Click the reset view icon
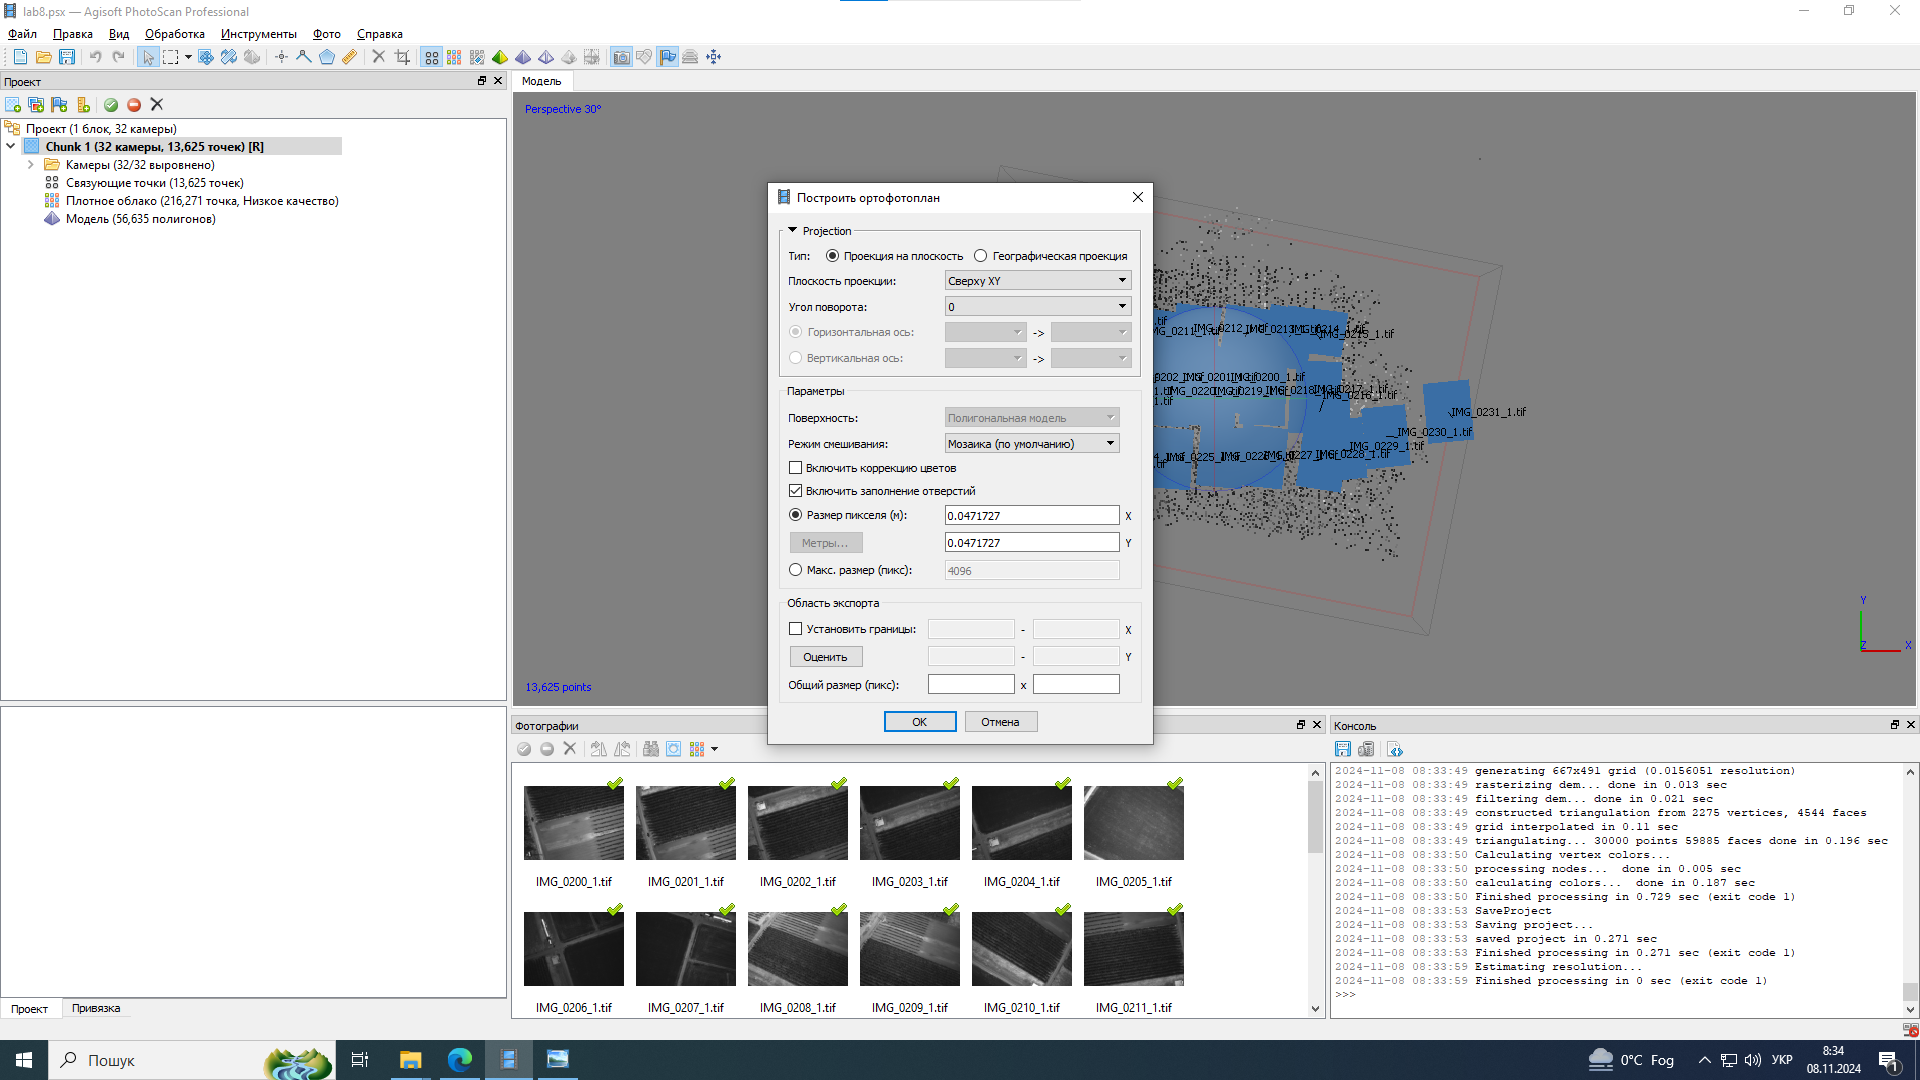1920x1080 pixels. (713, 57)
